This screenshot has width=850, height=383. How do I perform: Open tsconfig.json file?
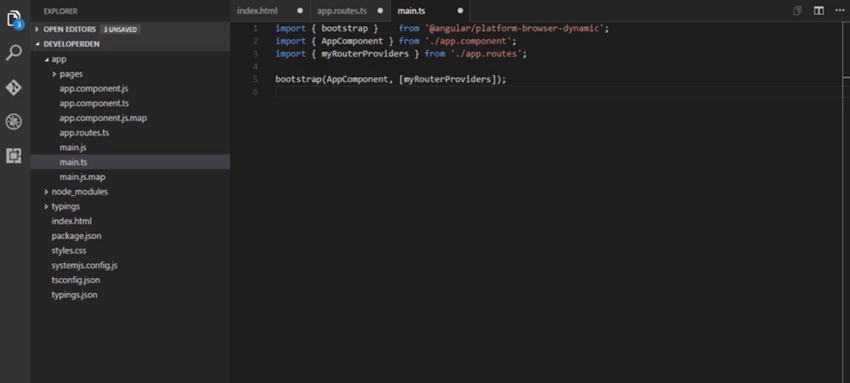(76, 280)
